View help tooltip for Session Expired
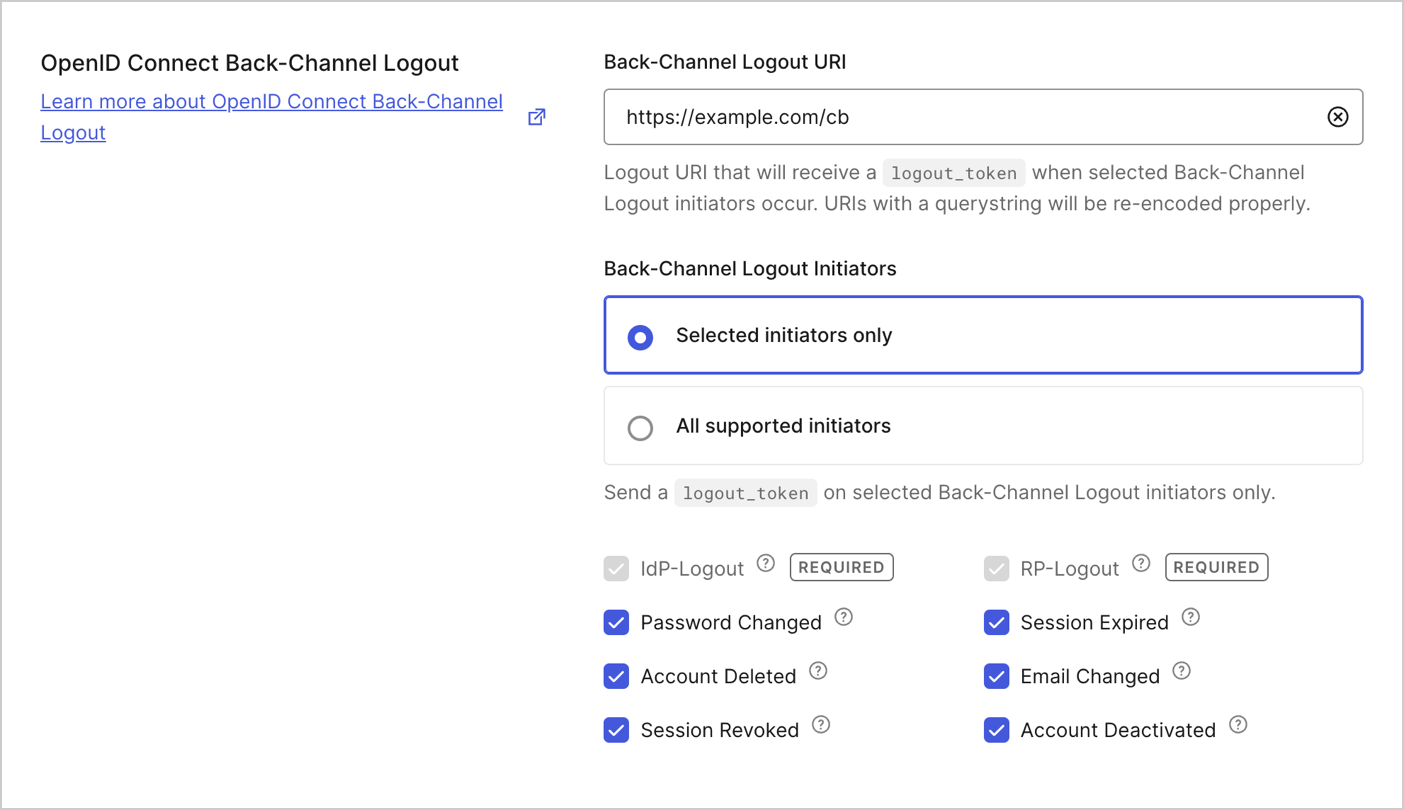This screenshot has width=1404, height=810. click(1190, 617)
